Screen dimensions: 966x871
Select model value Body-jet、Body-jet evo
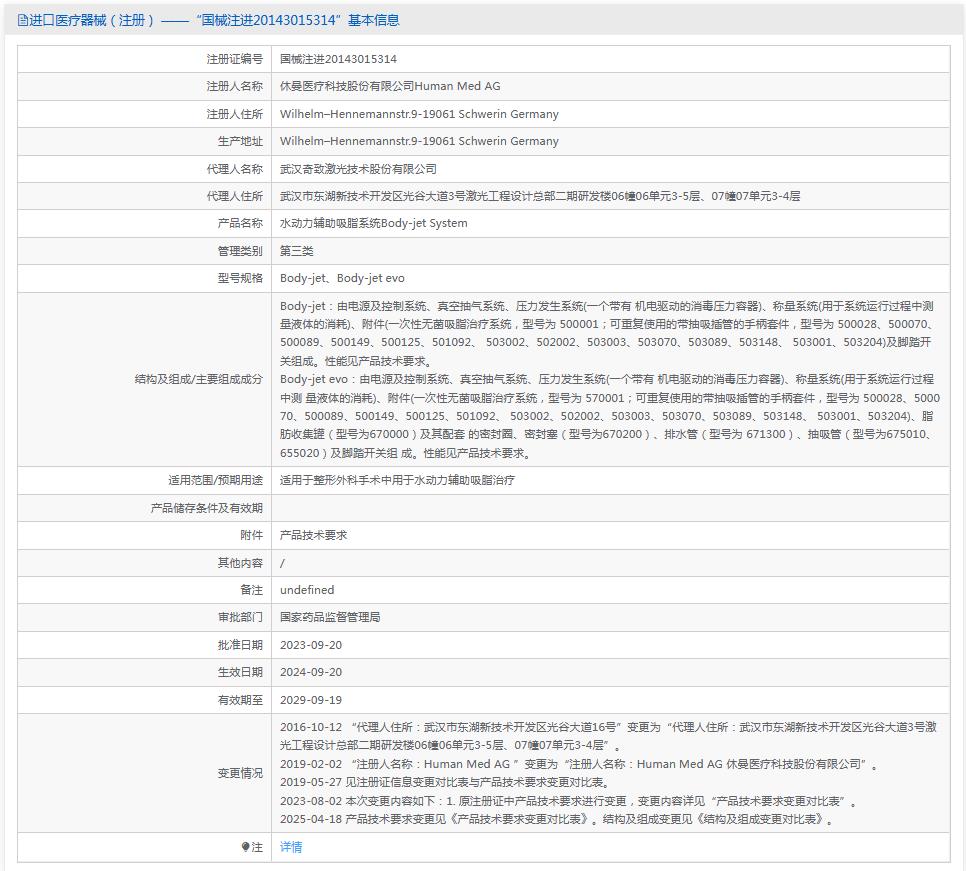pos(342,278)
